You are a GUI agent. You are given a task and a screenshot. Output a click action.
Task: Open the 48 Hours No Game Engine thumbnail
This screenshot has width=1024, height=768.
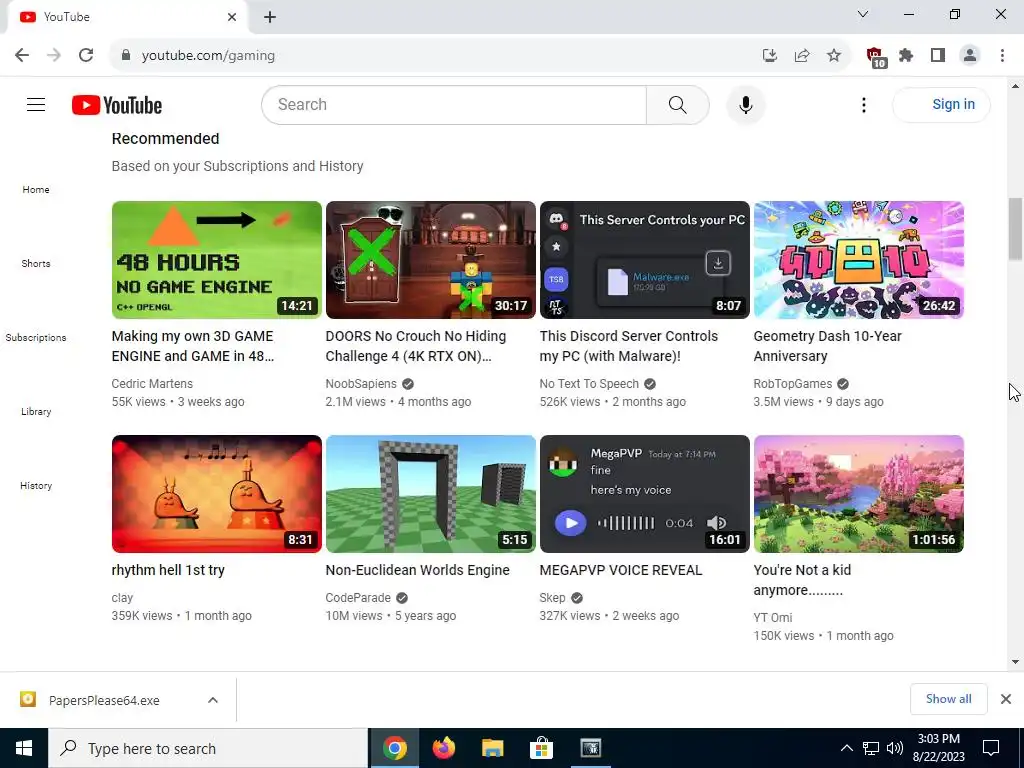217,260
